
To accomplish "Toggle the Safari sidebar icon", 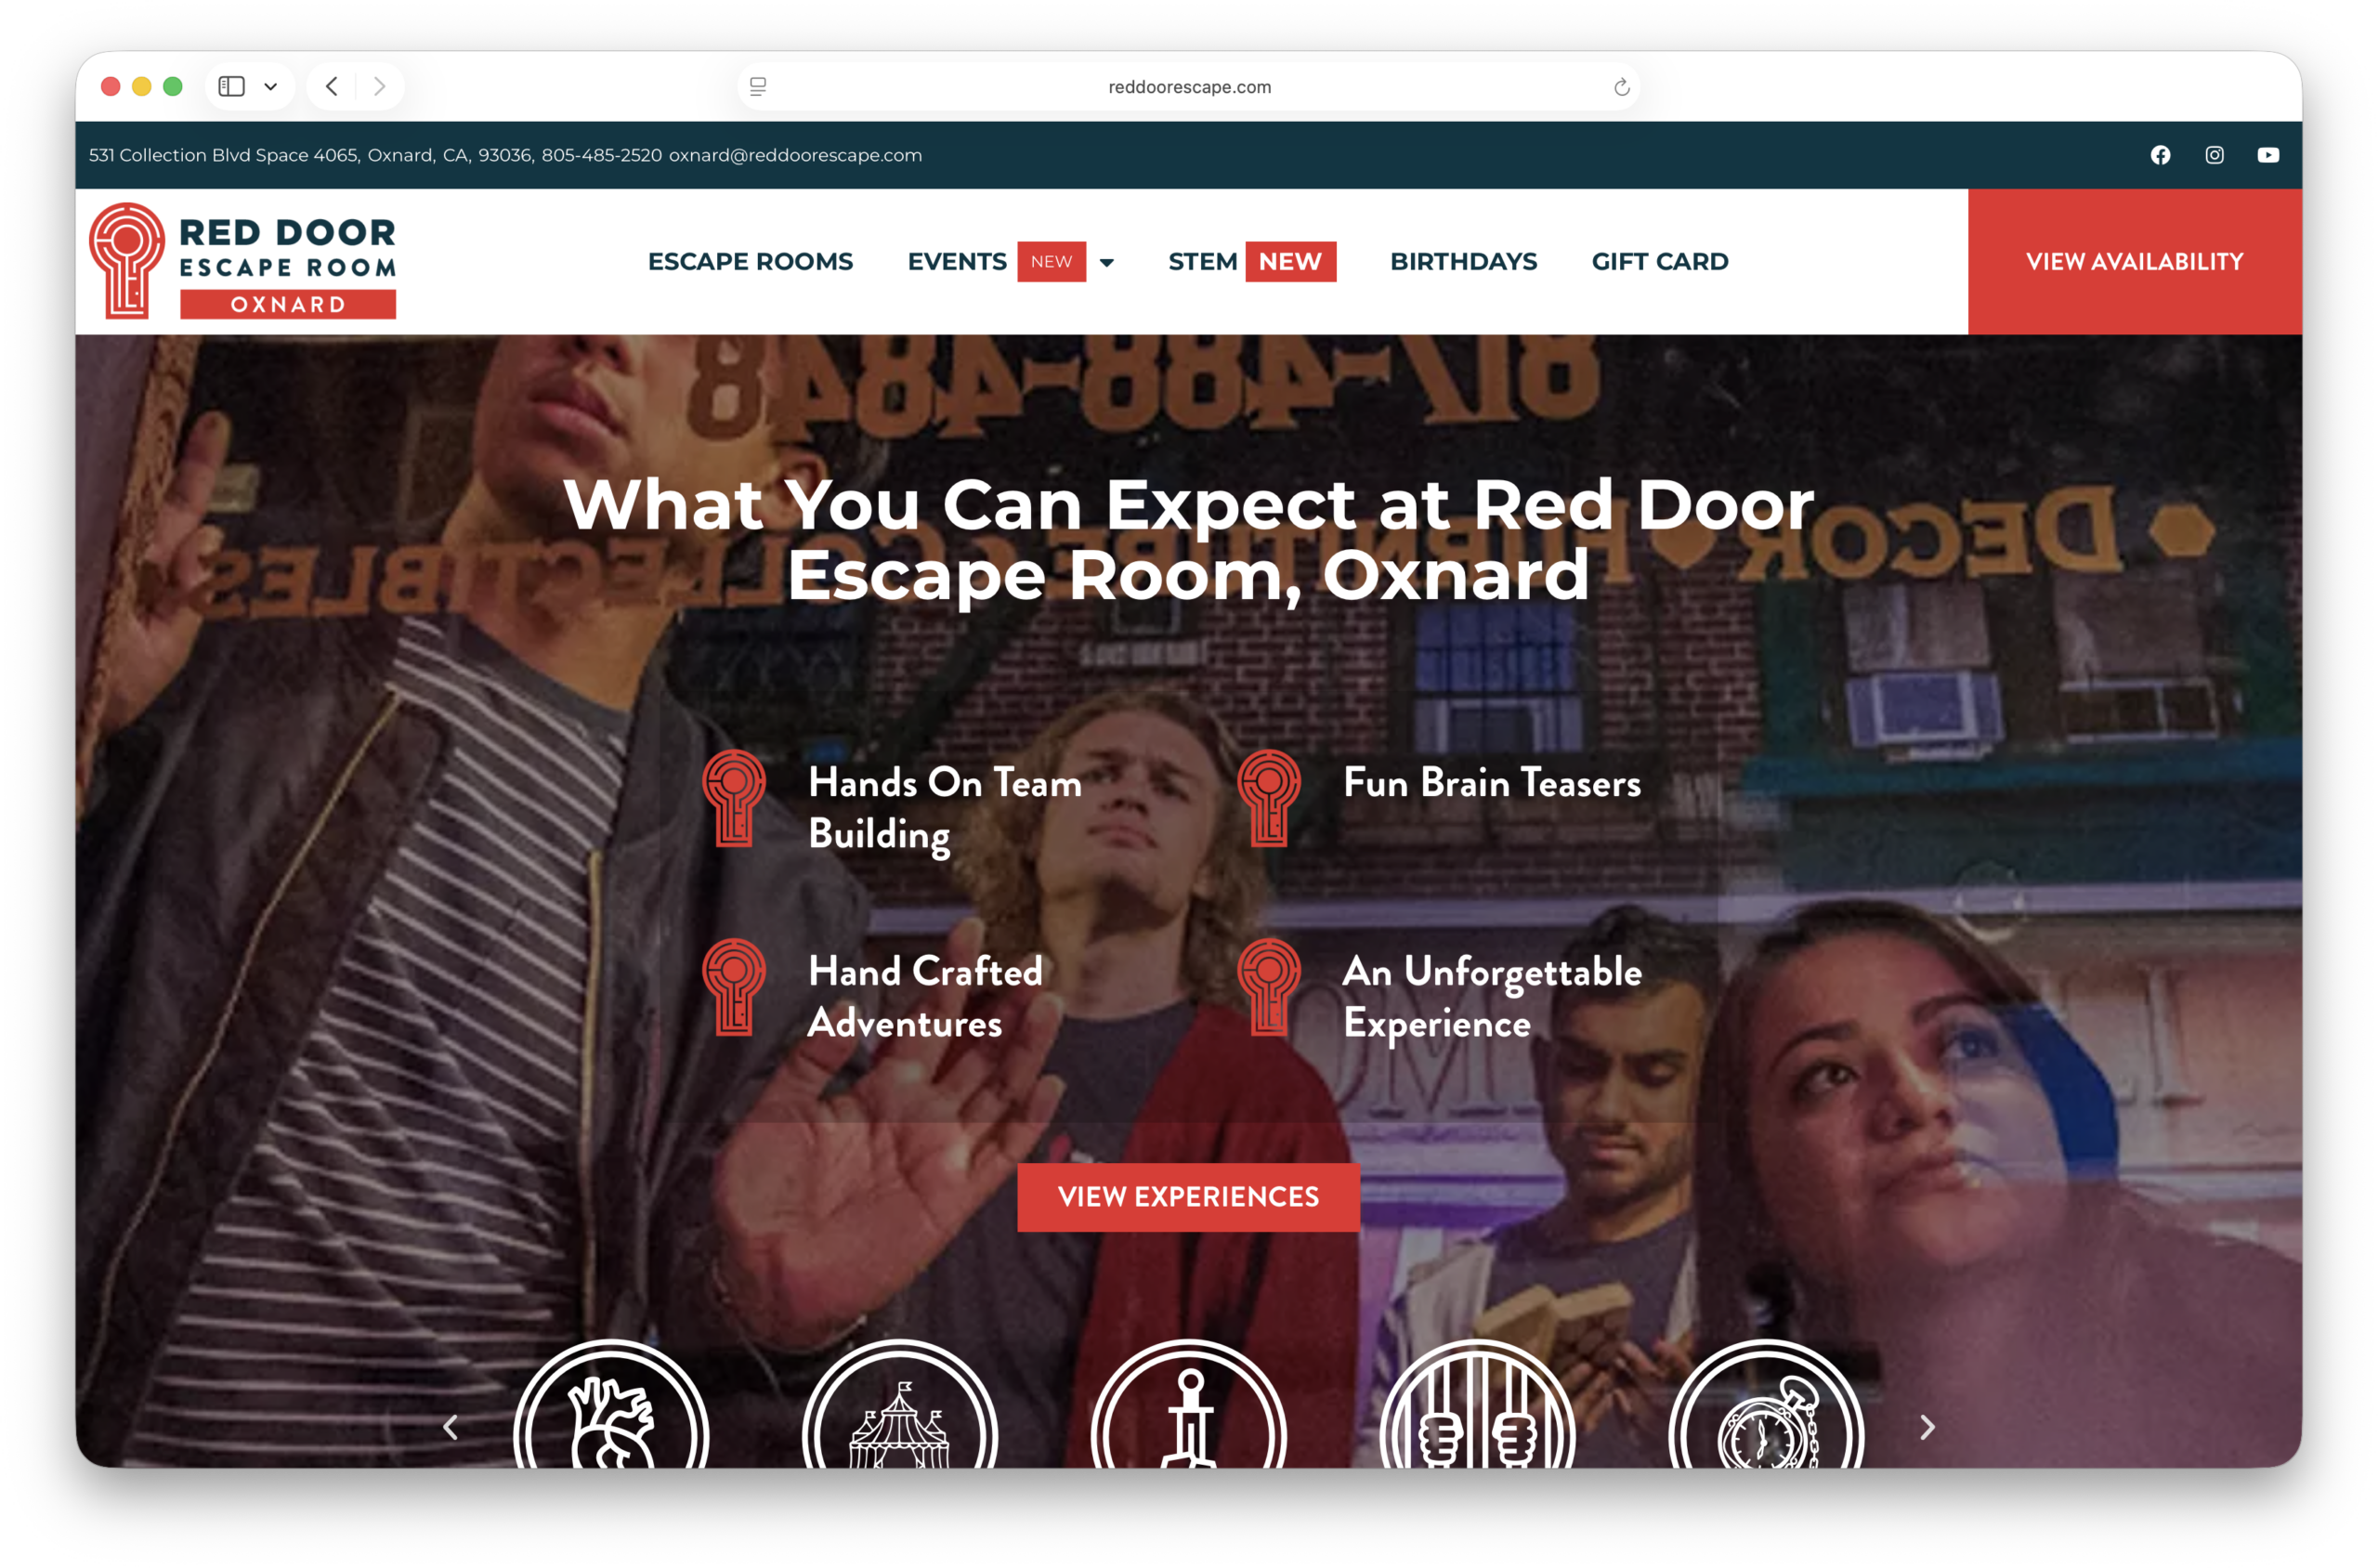I will pyautogui.click(x=231, y=87).
